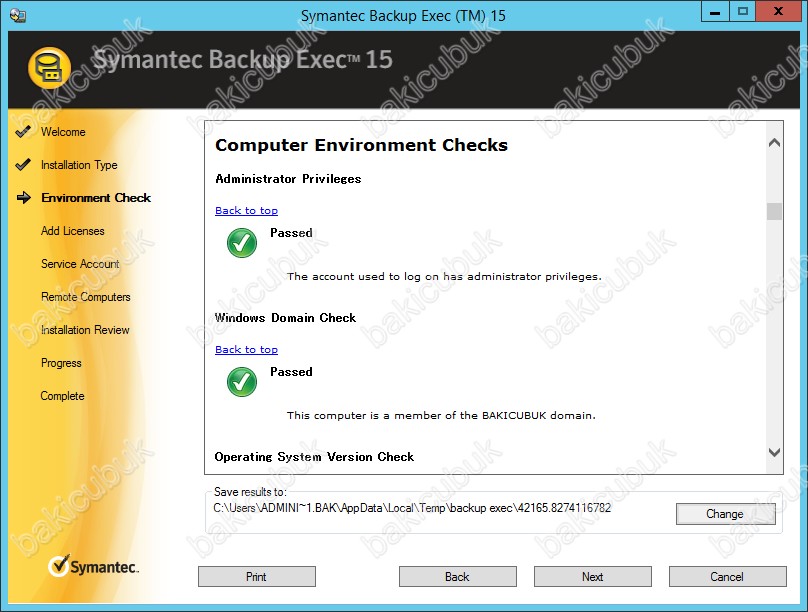Click Next to continue installation
Screen dimensions: 808x612
click(x=593, y=576)
